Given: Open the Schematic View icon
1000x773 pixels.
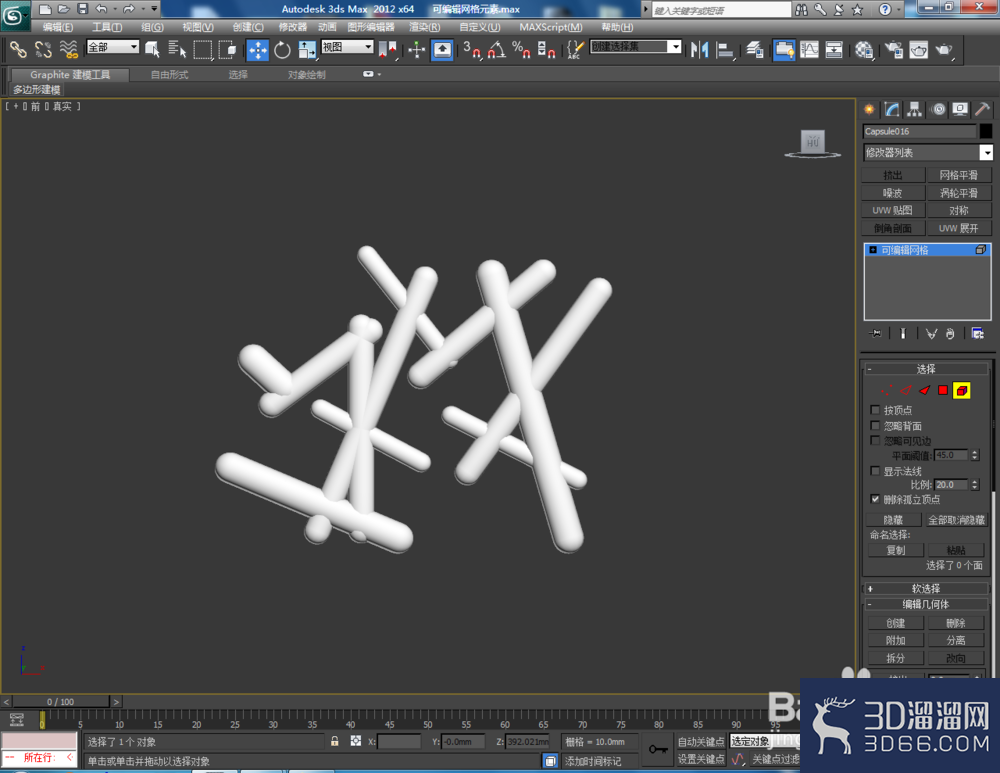Looking at the screenshot, I should tap(834, 49).
